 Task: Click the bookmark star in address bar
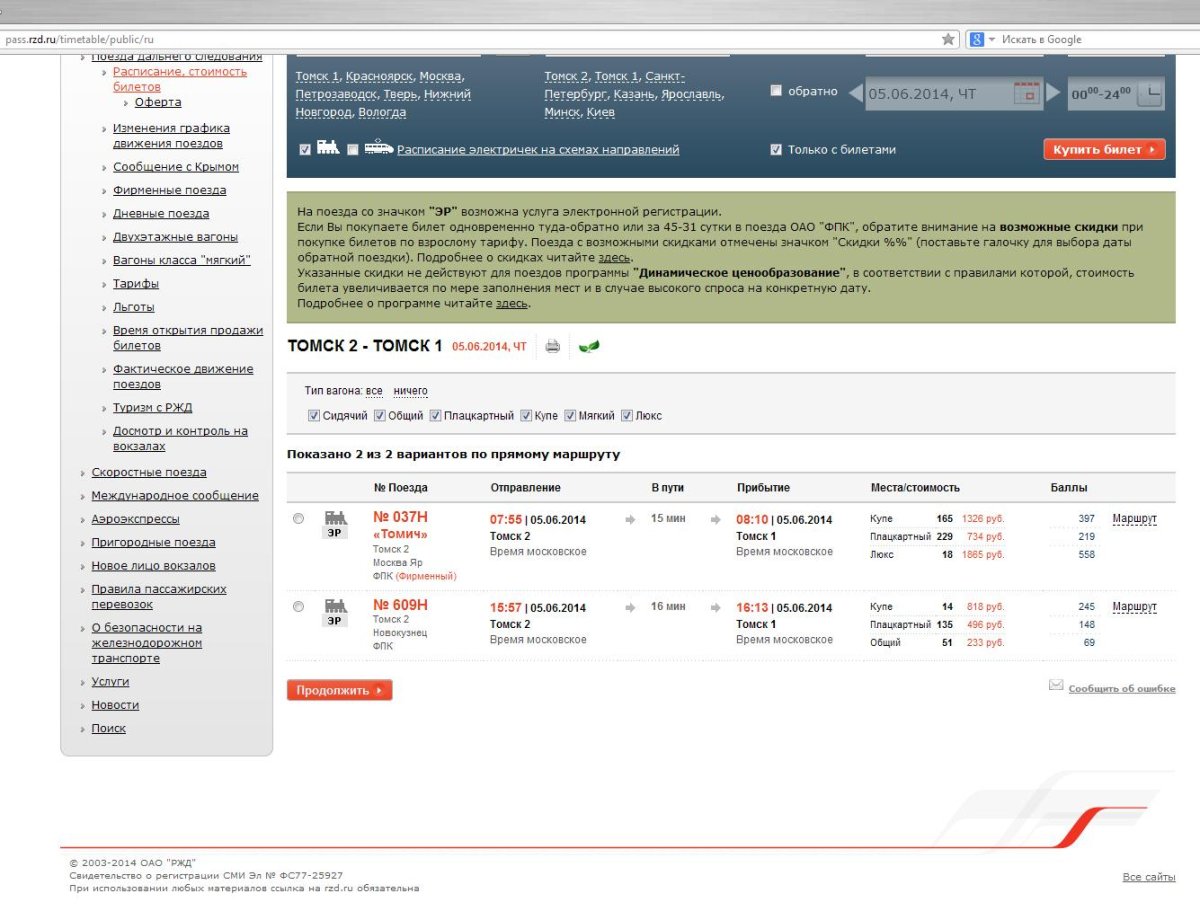tap(948, 39)
